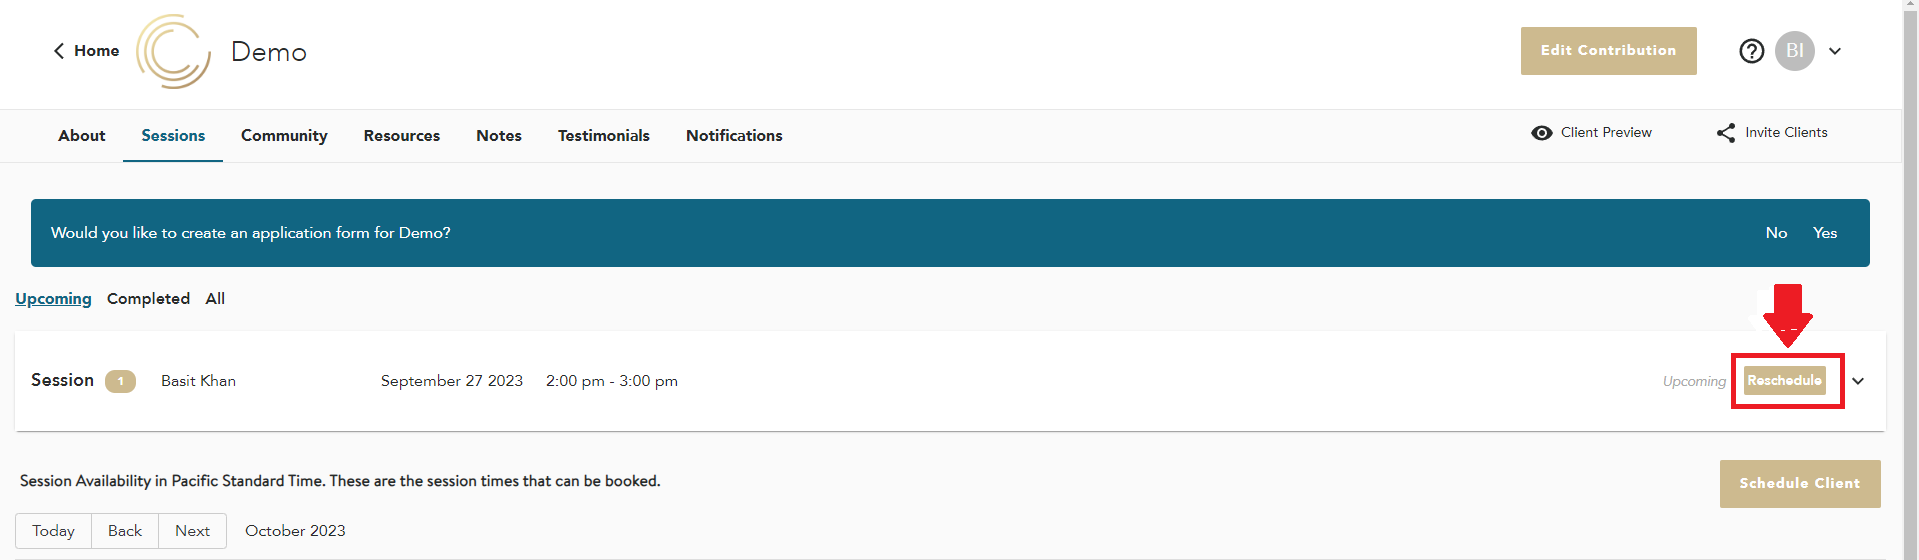This screenshot has width=1919, height=560.
Task: Click the Client Preview eye icon
Action: pyautogui.click(x=1541, y=133)
